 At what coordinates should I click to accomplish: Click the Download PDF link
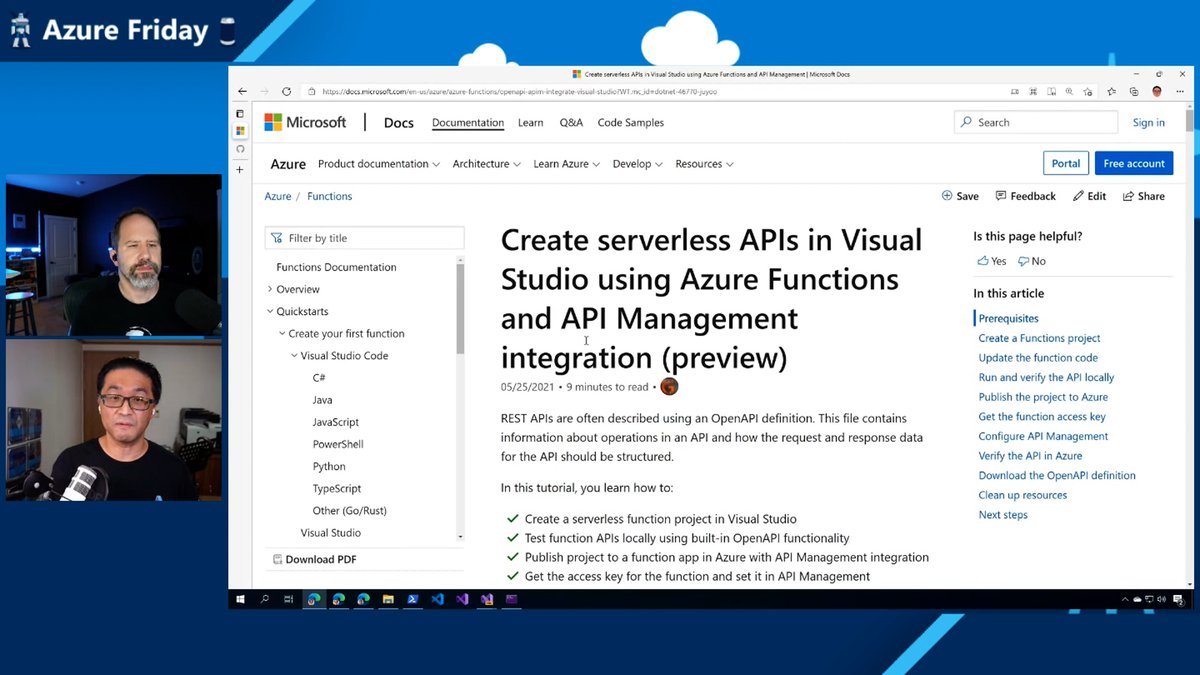point(321,559)
